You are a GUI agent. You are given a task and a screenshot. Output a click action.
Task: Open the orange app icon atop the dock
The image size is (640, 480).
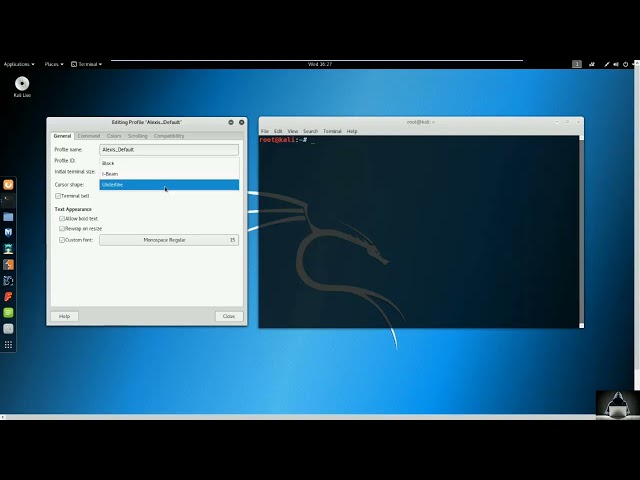(8, 185)
